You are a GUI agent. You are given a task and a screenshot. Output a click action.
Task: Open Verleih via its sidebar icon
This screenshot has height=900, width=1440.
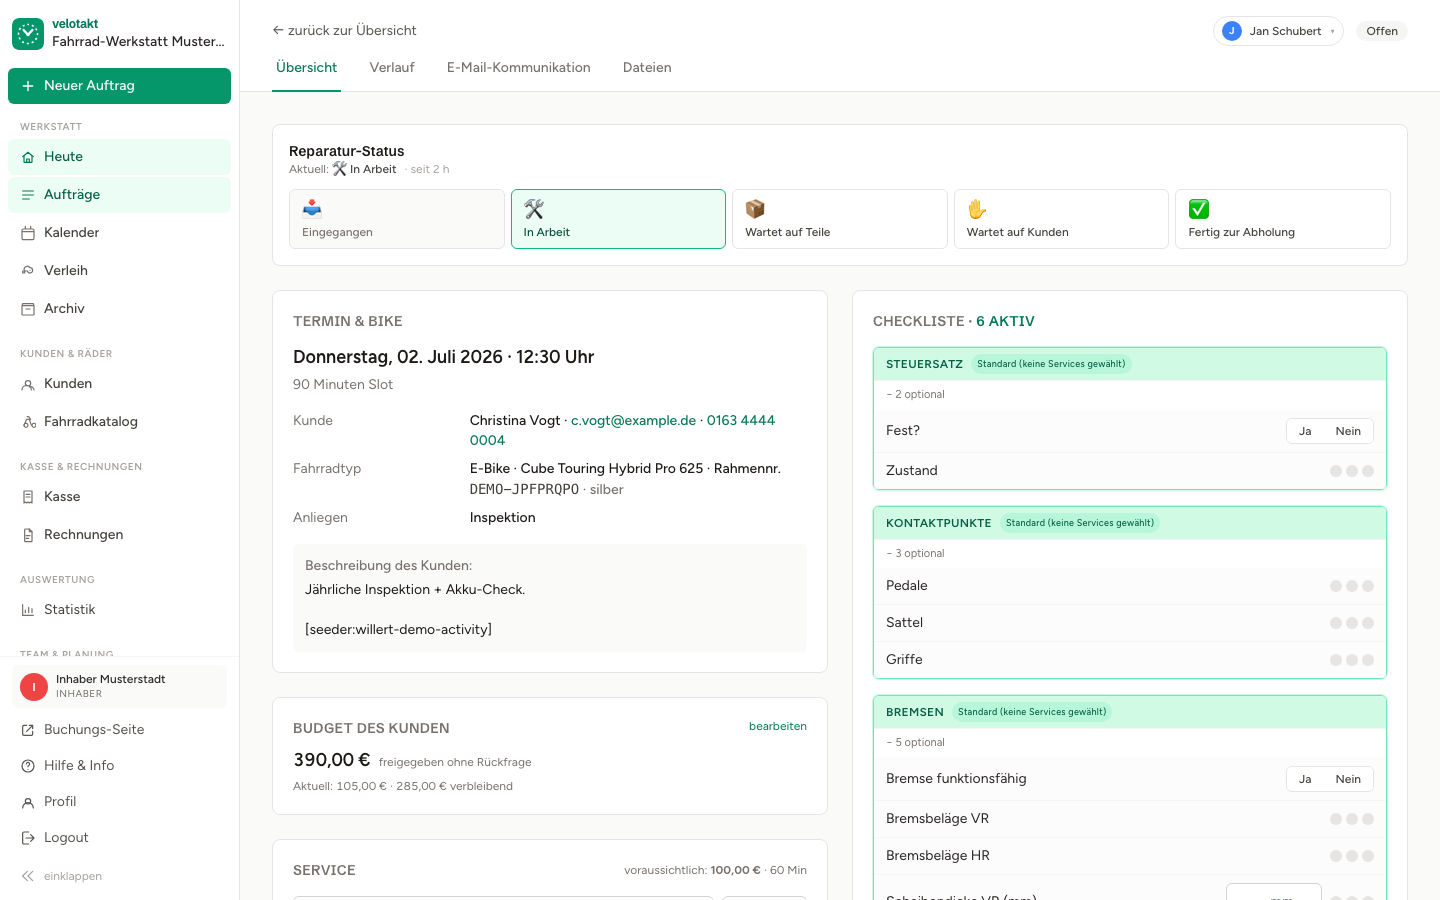[x=28, y=271]
